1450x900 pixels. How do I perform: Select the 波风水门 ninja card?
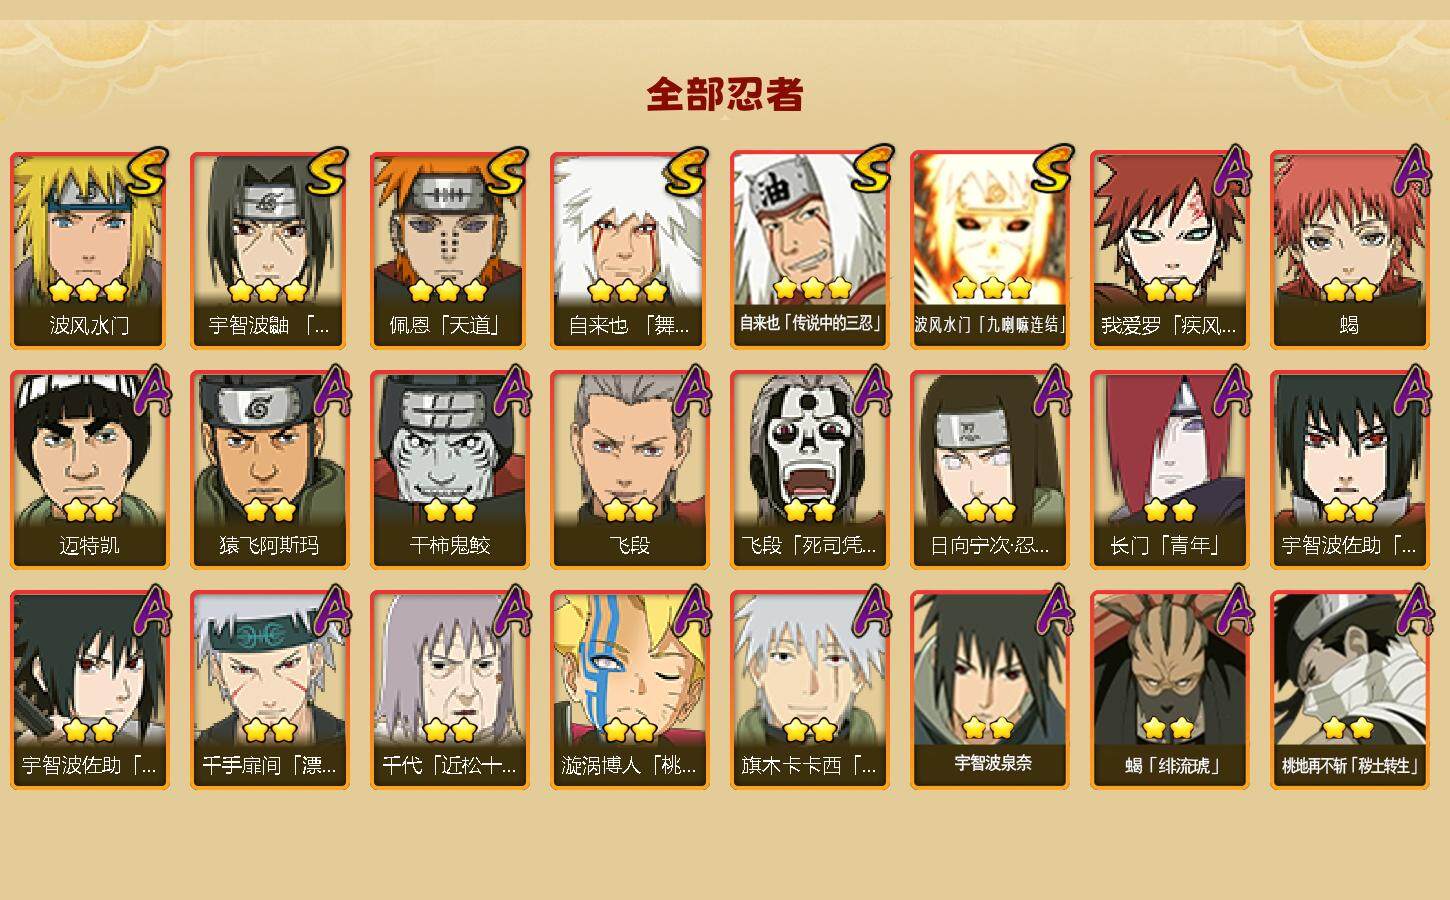(x=89, y=250)
